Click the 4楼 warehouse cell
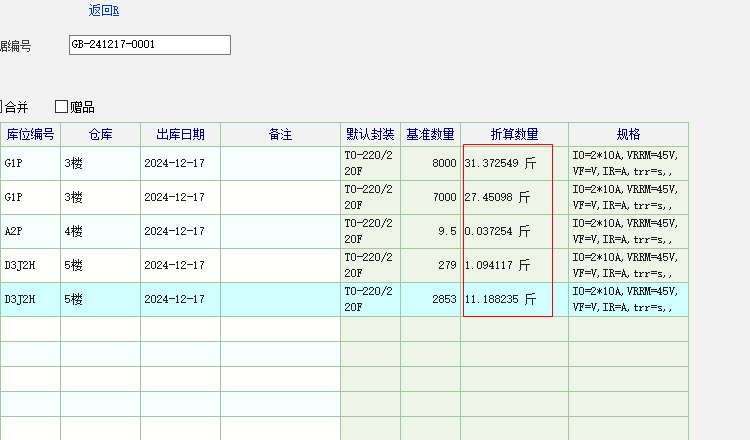This screenshot has height=440, width=750. click(x=100, y=231)
